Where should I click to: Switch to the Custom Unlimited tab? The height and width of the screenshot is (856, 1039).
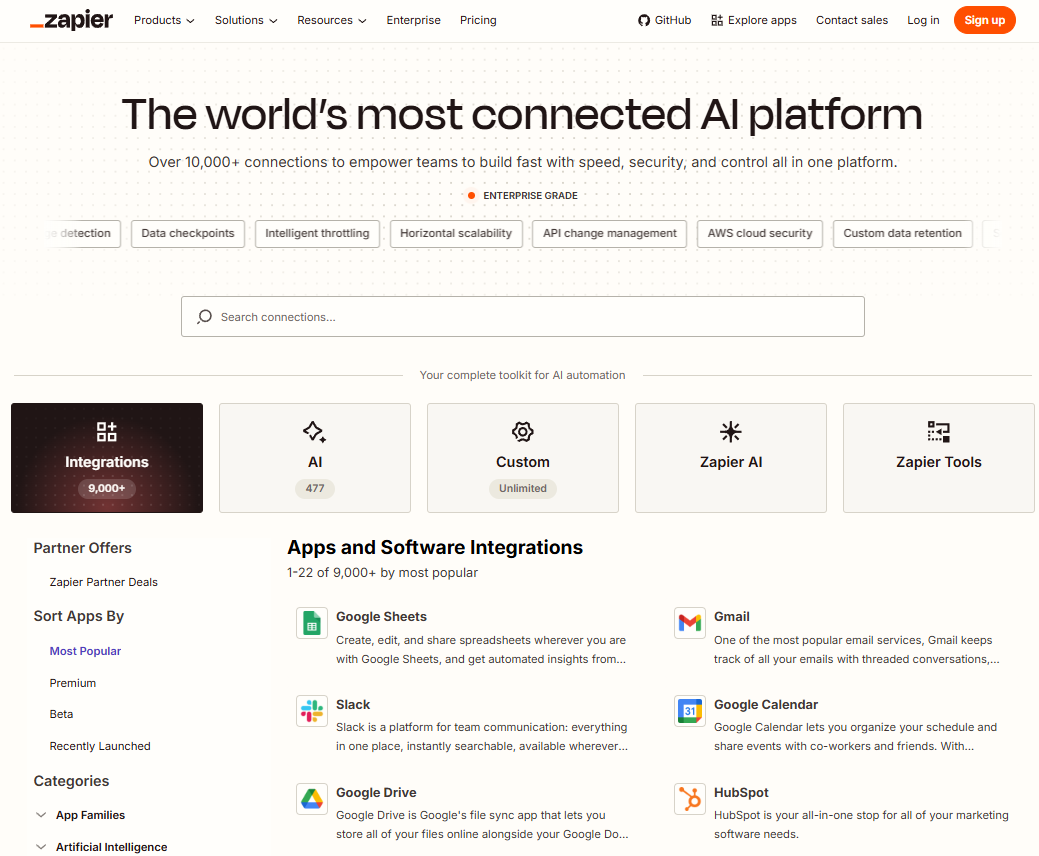point(523,458)
